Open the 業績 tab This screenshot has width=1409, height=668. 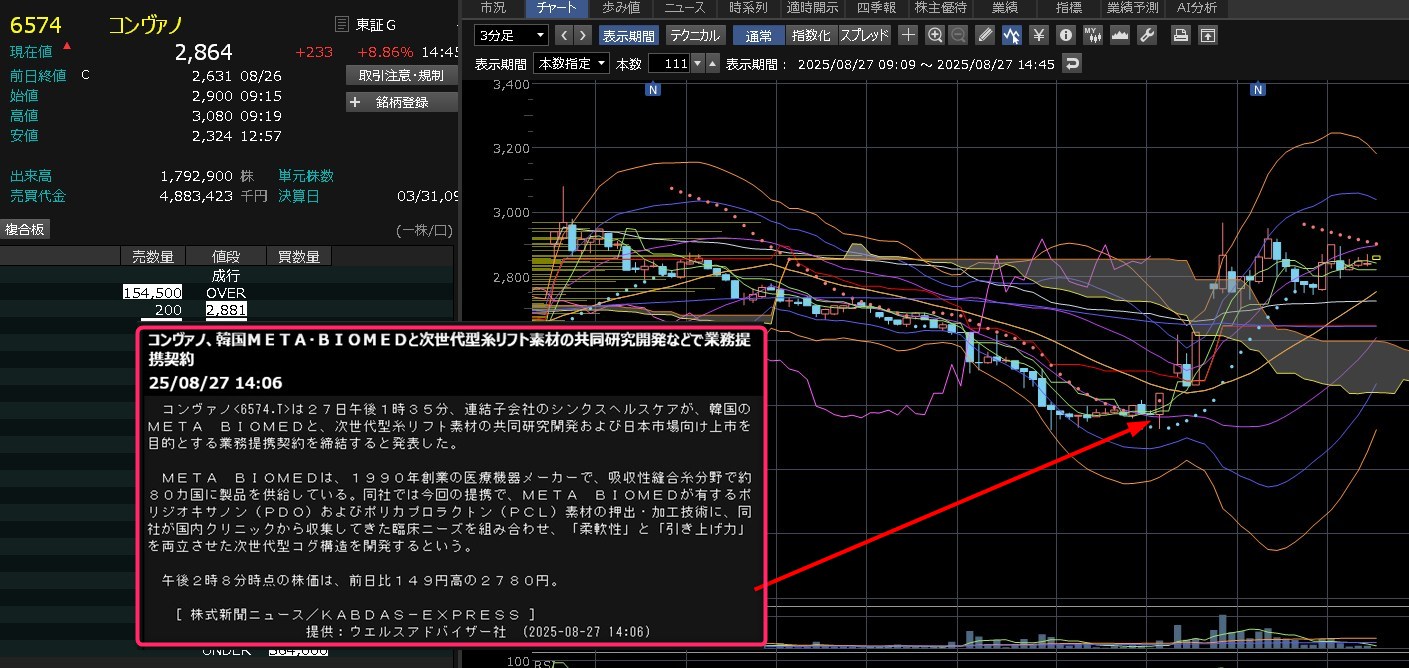[1004, 8]
